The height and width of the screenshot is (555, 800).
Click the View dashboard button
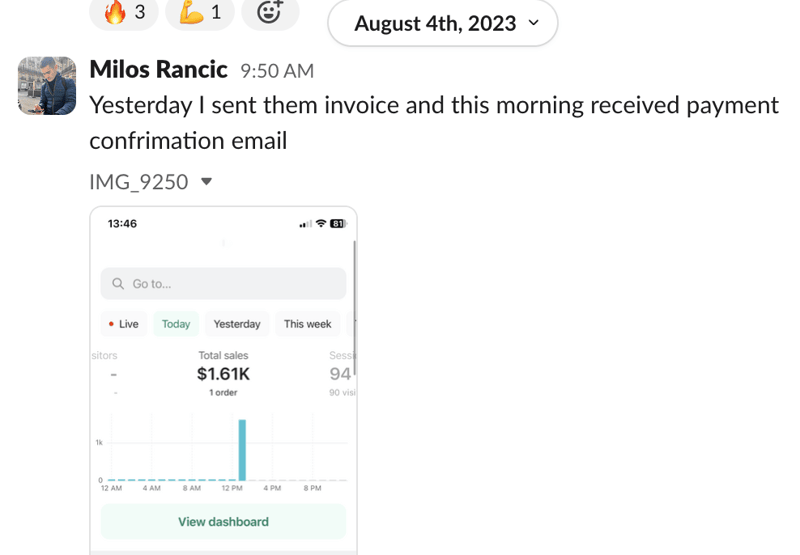pyautogui.click(x=223, y=521)
